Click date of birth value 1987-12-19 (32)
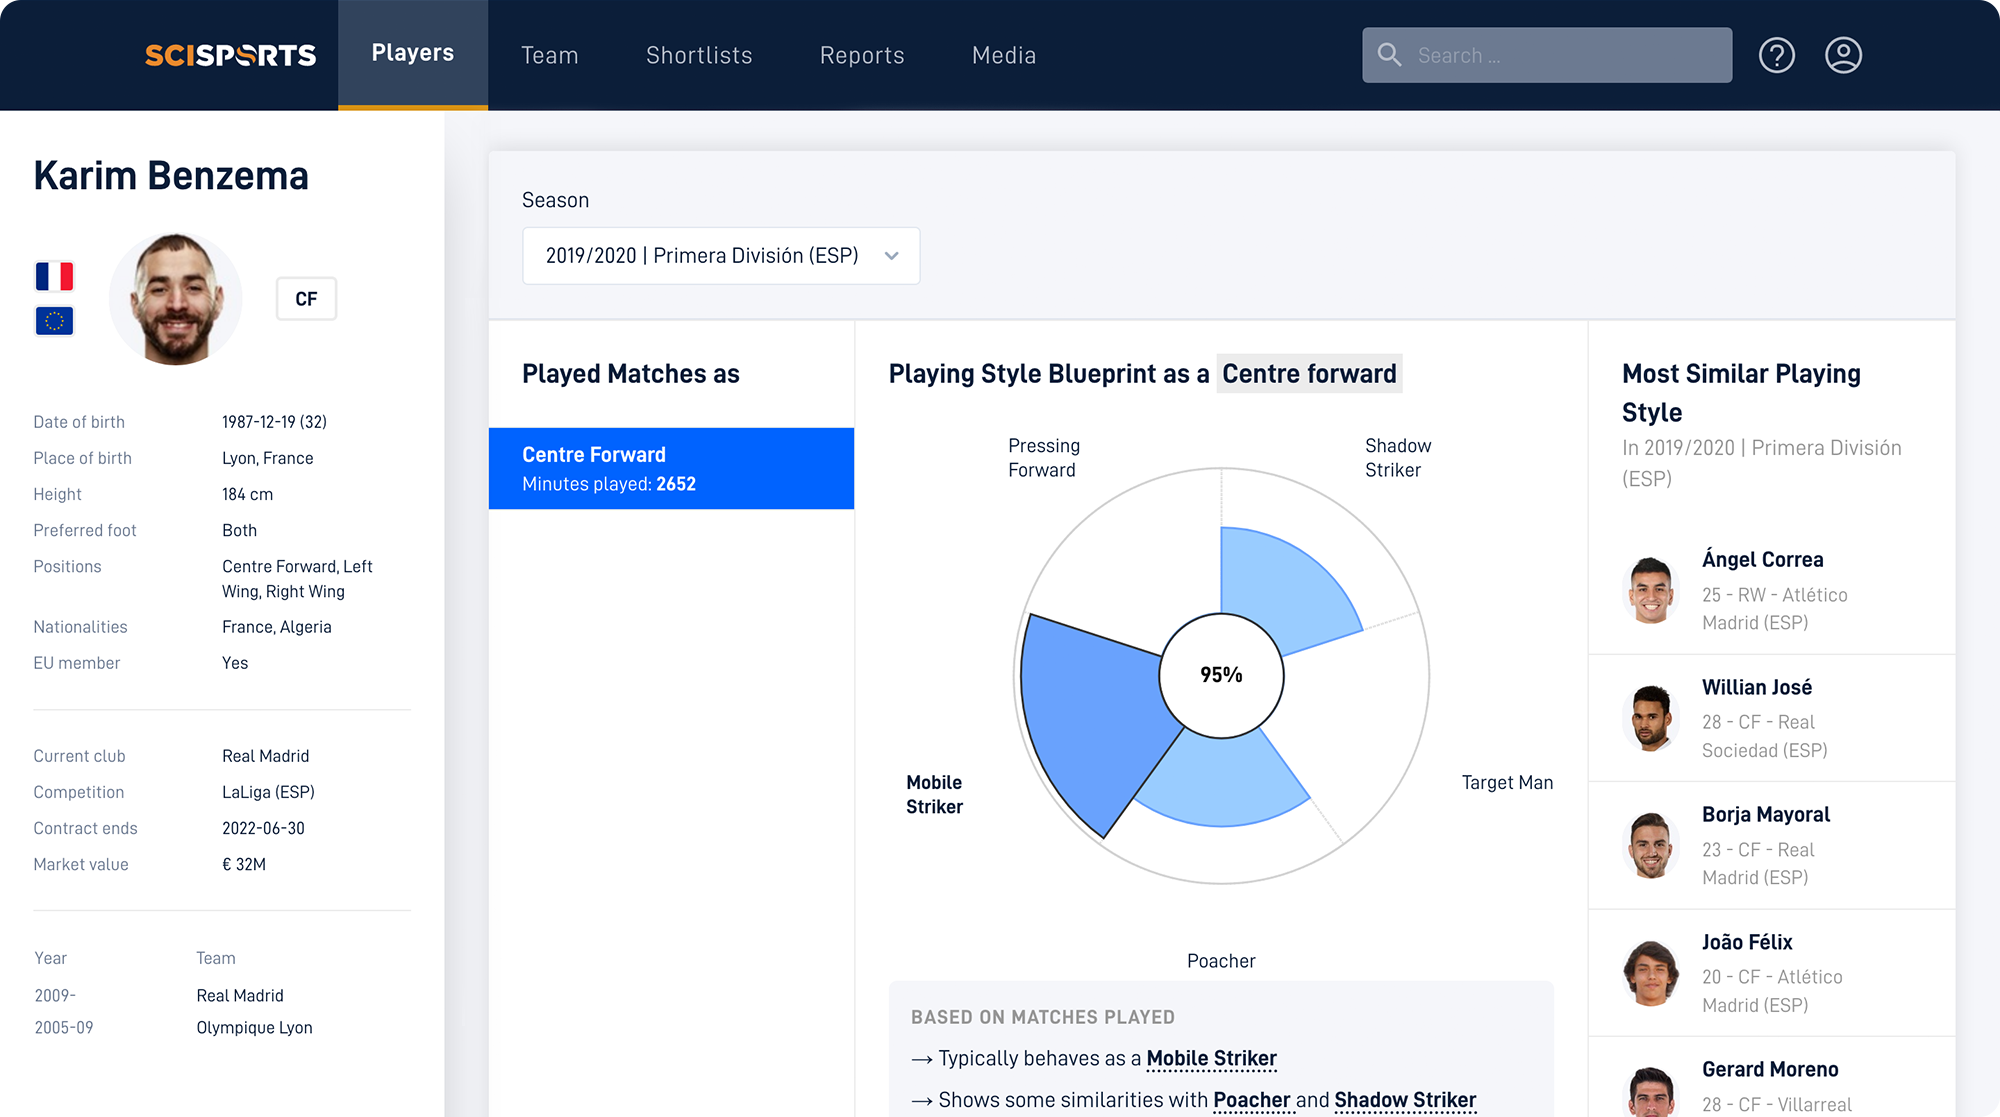The width and height of the screenshot is (2000, 1117). pos(275,422)
